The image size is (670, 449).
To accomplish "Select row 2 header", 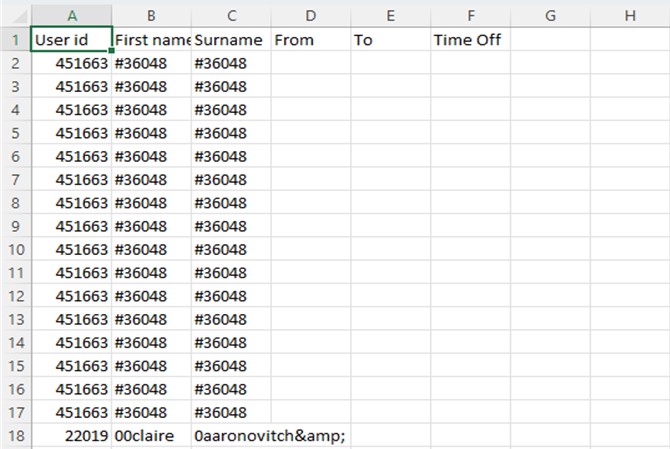I will click(x=16, y=63).
